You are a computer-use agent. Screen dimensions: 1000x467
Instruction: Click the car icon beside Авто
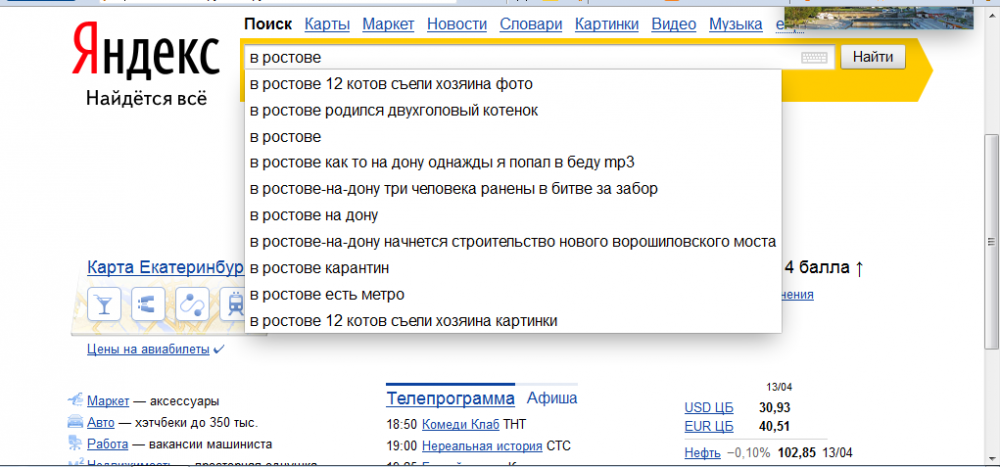[x=75, y=422]
